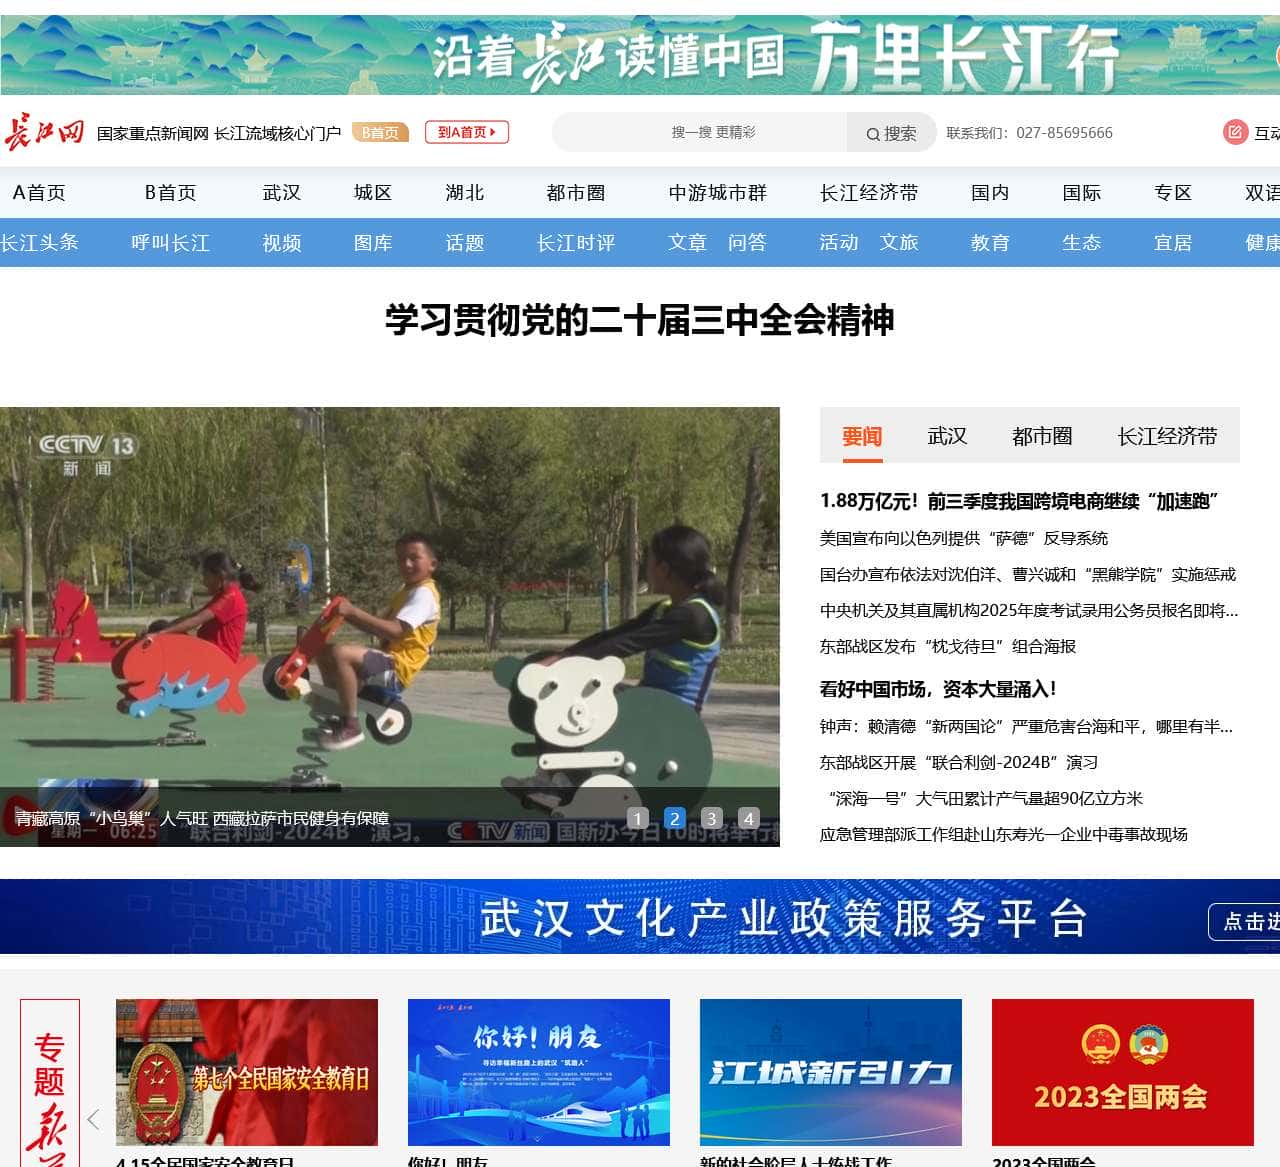Jump to slide 3 of news carousel
This screenshot has height=1167, width=1280.
point(711,818)
